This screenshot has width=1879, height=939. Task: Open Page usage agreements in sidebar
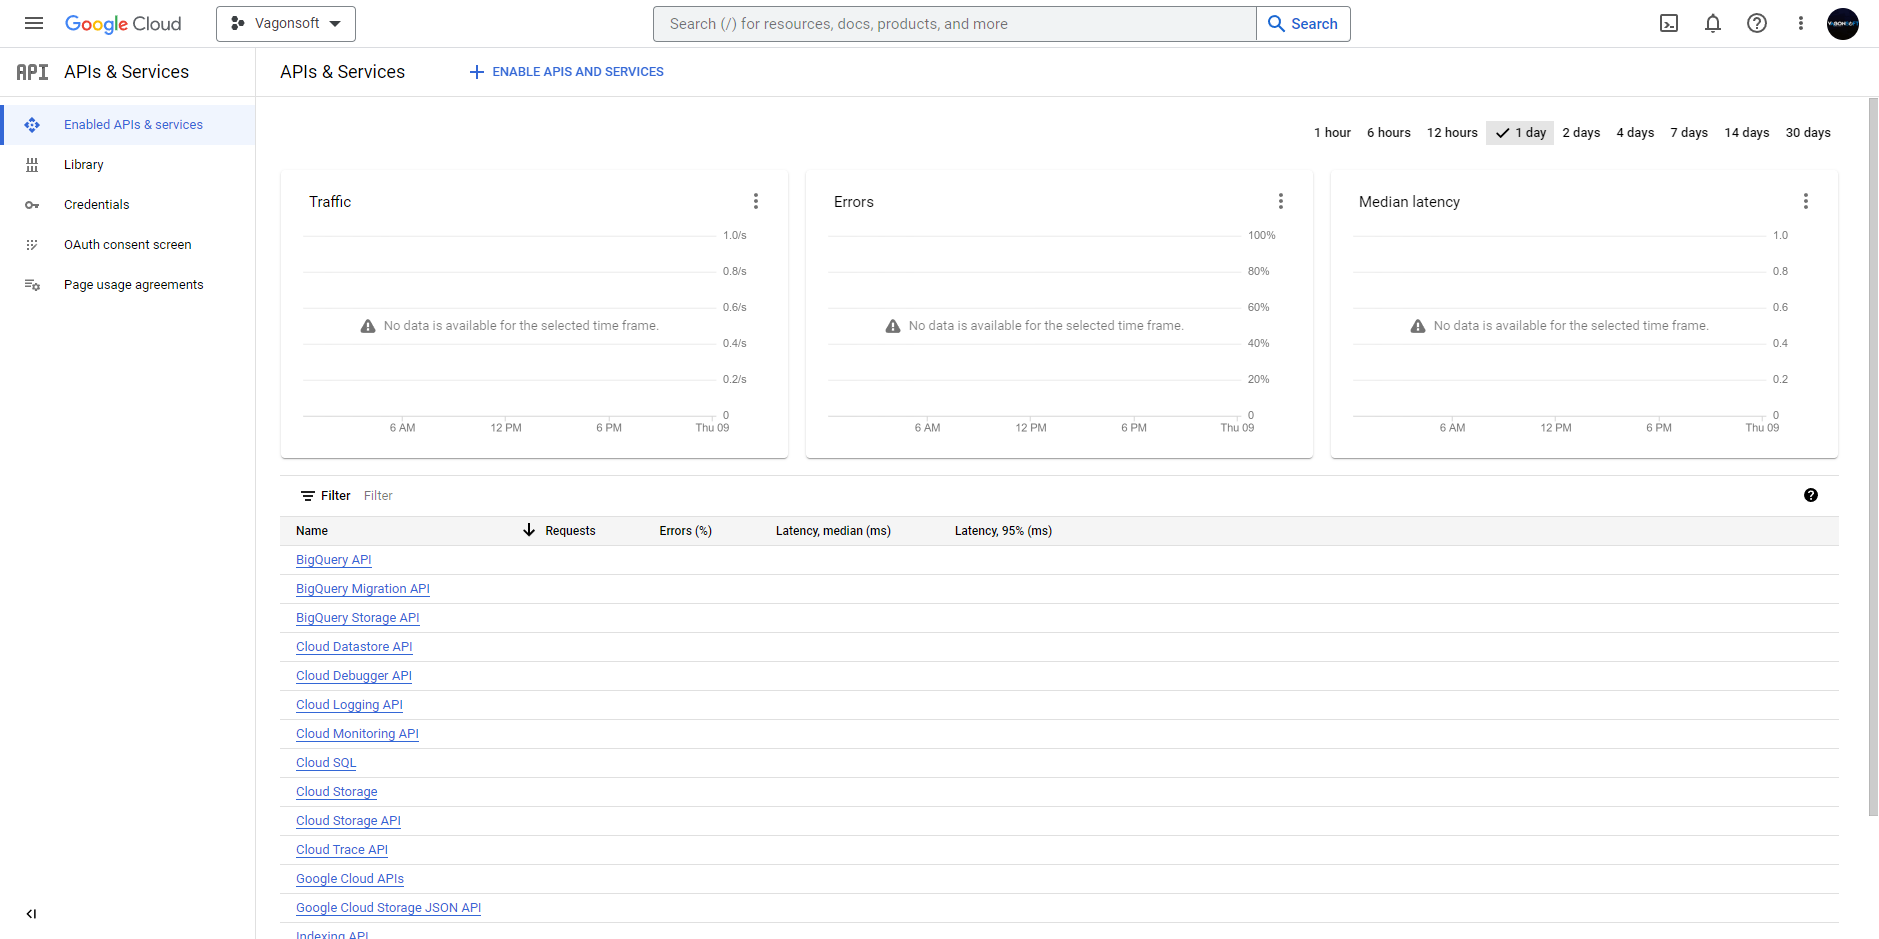(128, 285)
